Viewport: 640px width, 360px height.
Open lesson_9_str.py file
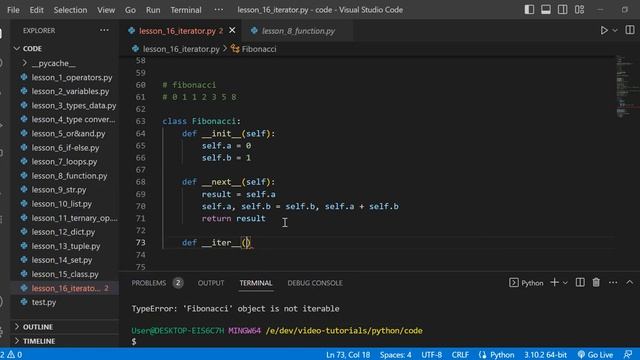point(59,190)
